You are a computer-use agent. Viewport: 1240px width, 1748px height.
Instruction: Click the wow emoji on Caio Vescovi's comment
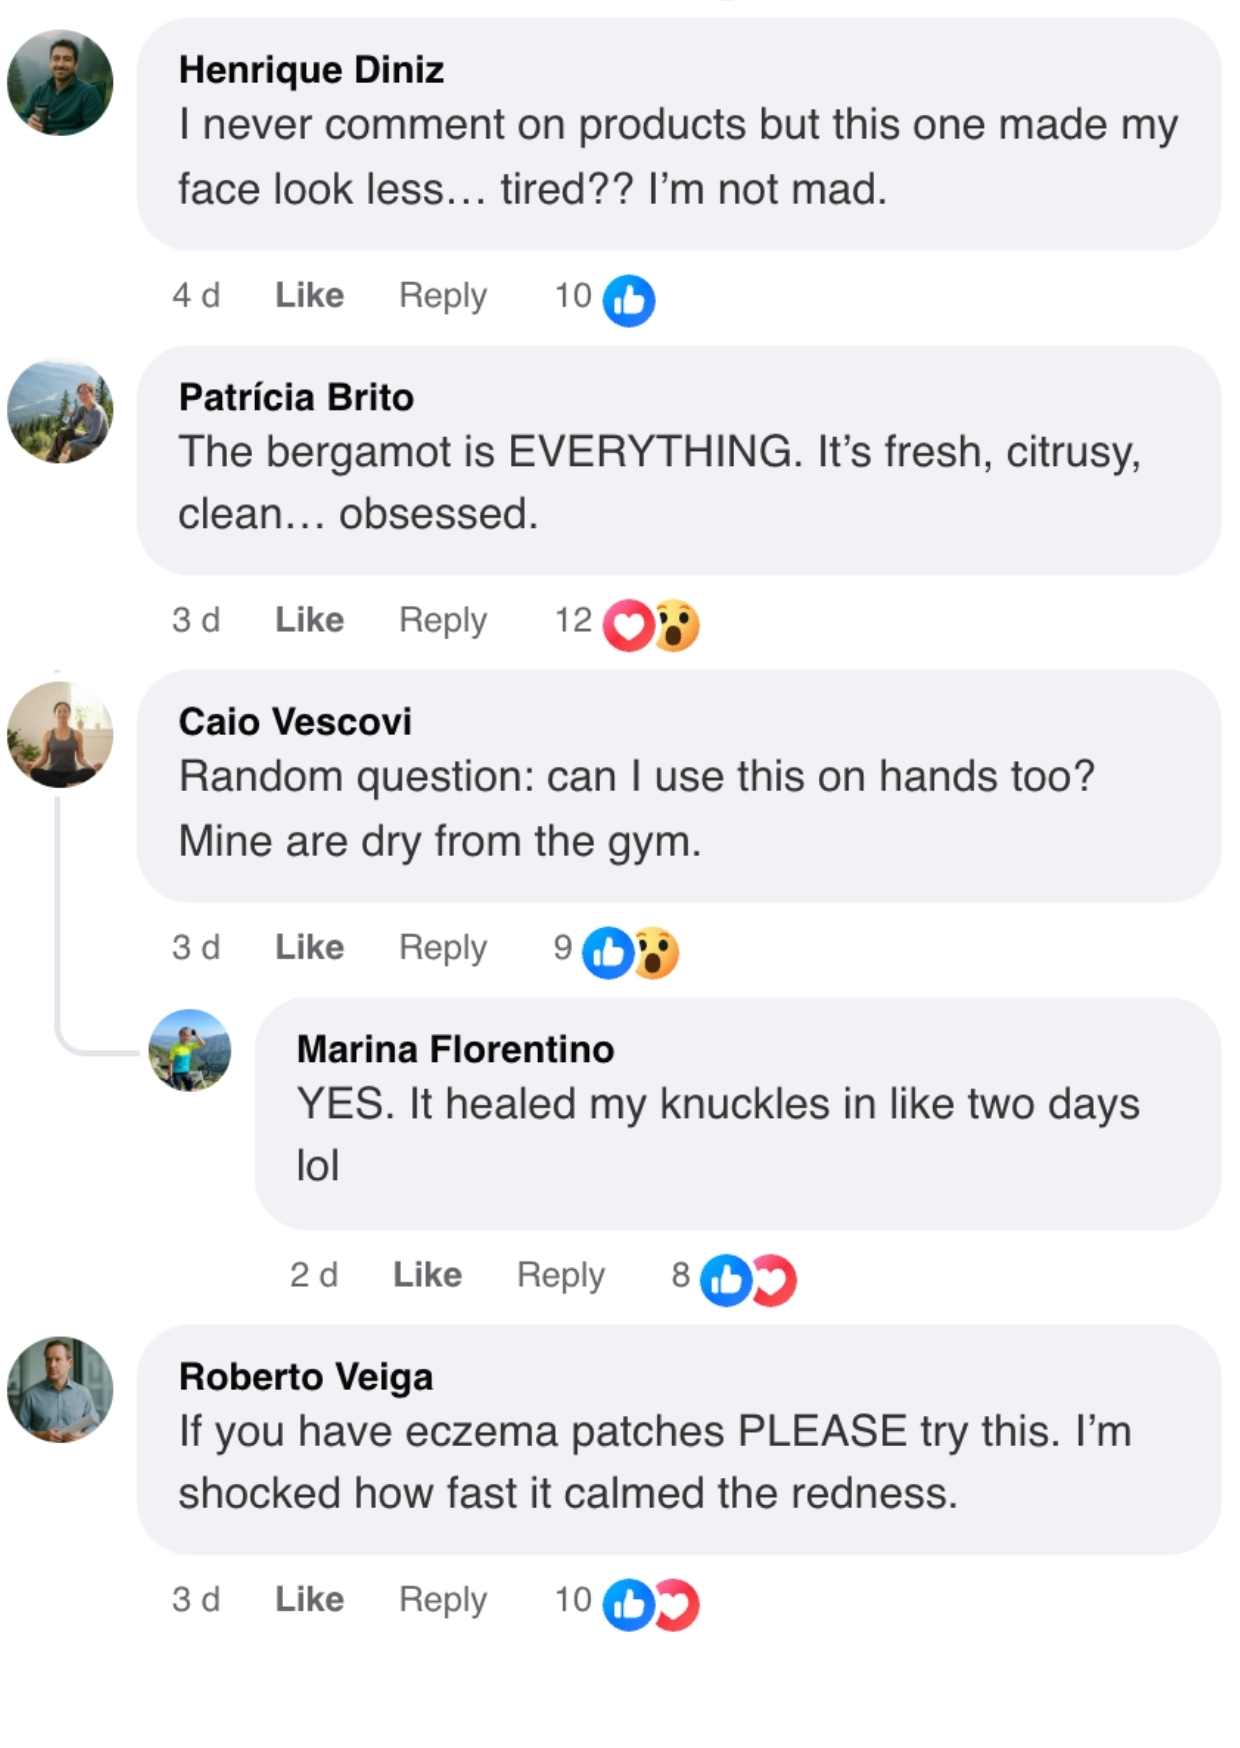point(656,952)
